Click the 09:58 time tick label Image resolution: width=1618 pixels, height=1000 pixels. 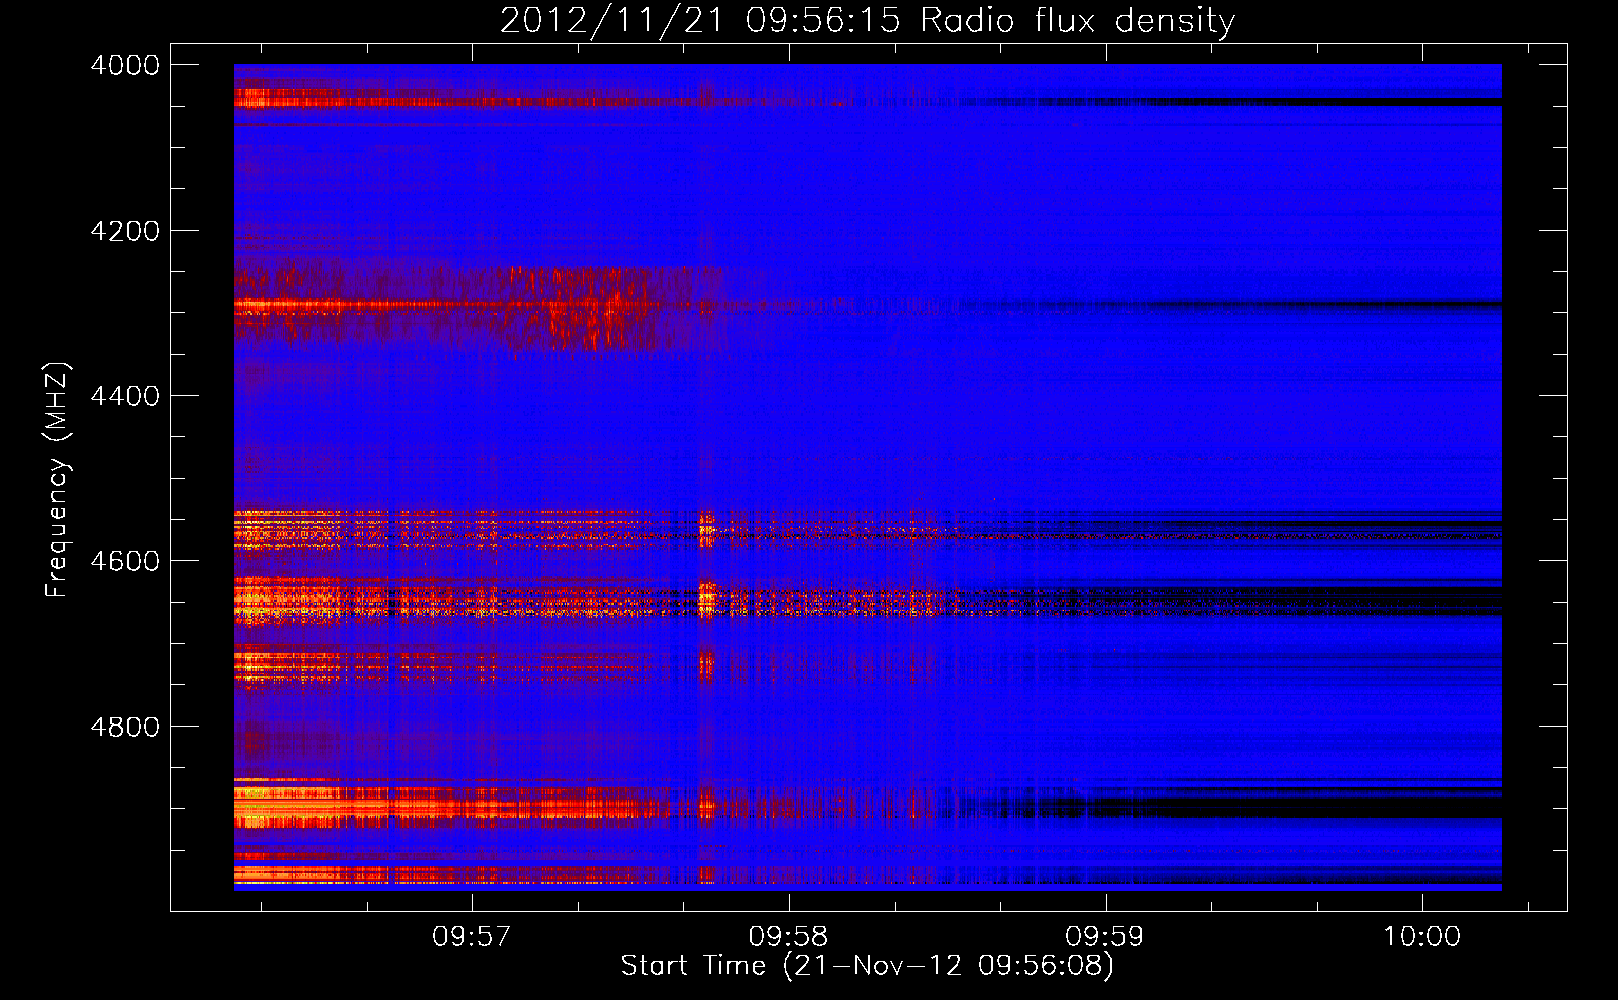coord(789,936)
